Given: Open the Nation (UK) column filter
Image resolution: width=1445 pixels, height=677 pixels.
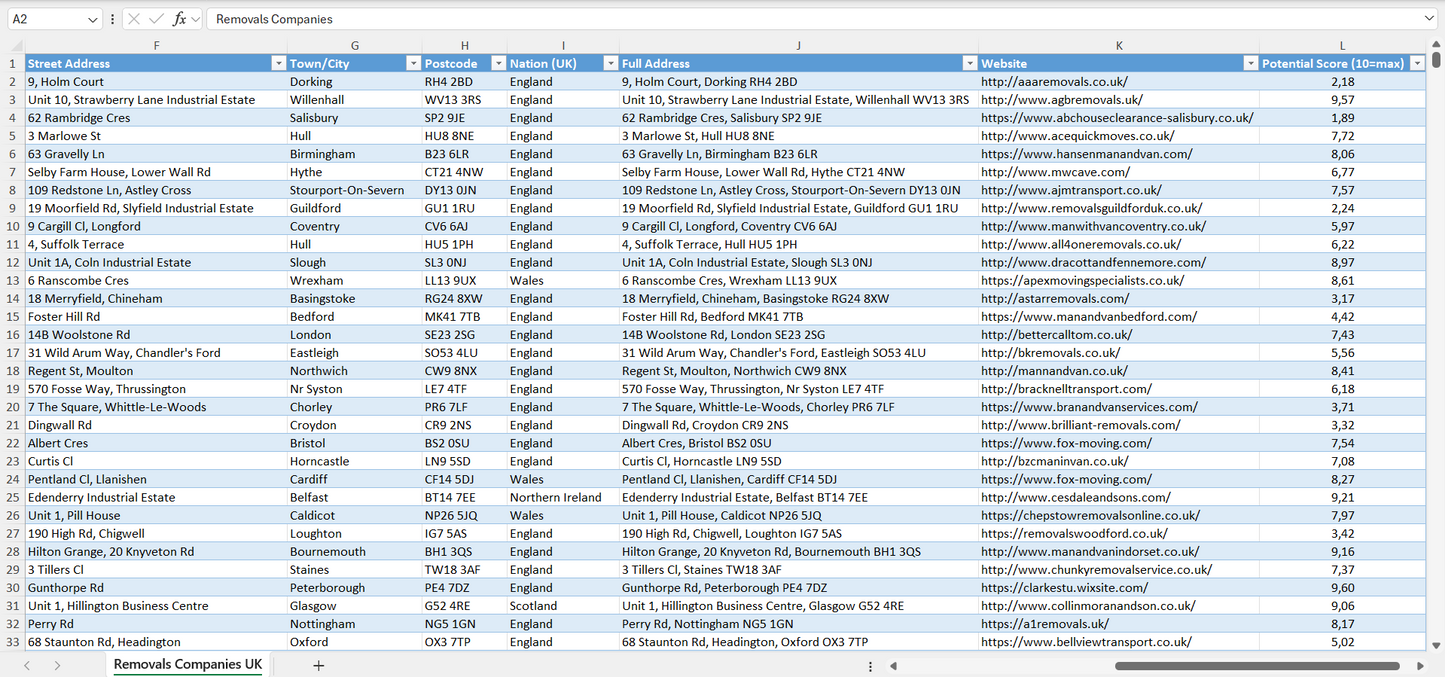Looking at the screenshot, I should (610, 62).
